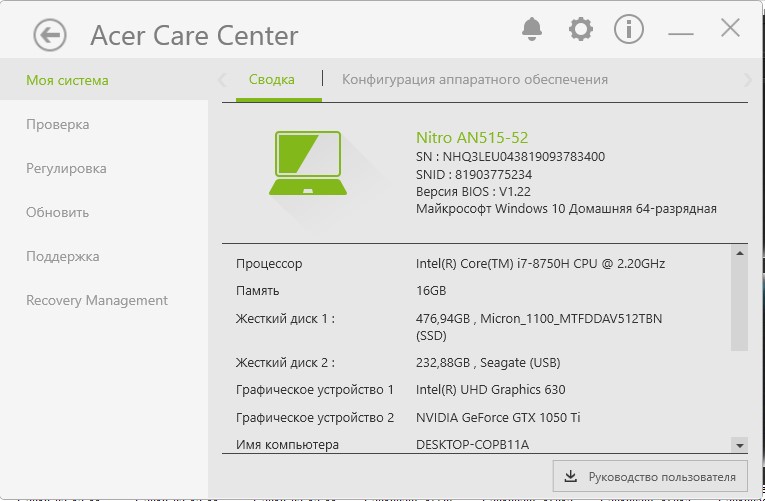The image size is (765, 501).
Task: Open the about info icon
Action: (628, 29)
